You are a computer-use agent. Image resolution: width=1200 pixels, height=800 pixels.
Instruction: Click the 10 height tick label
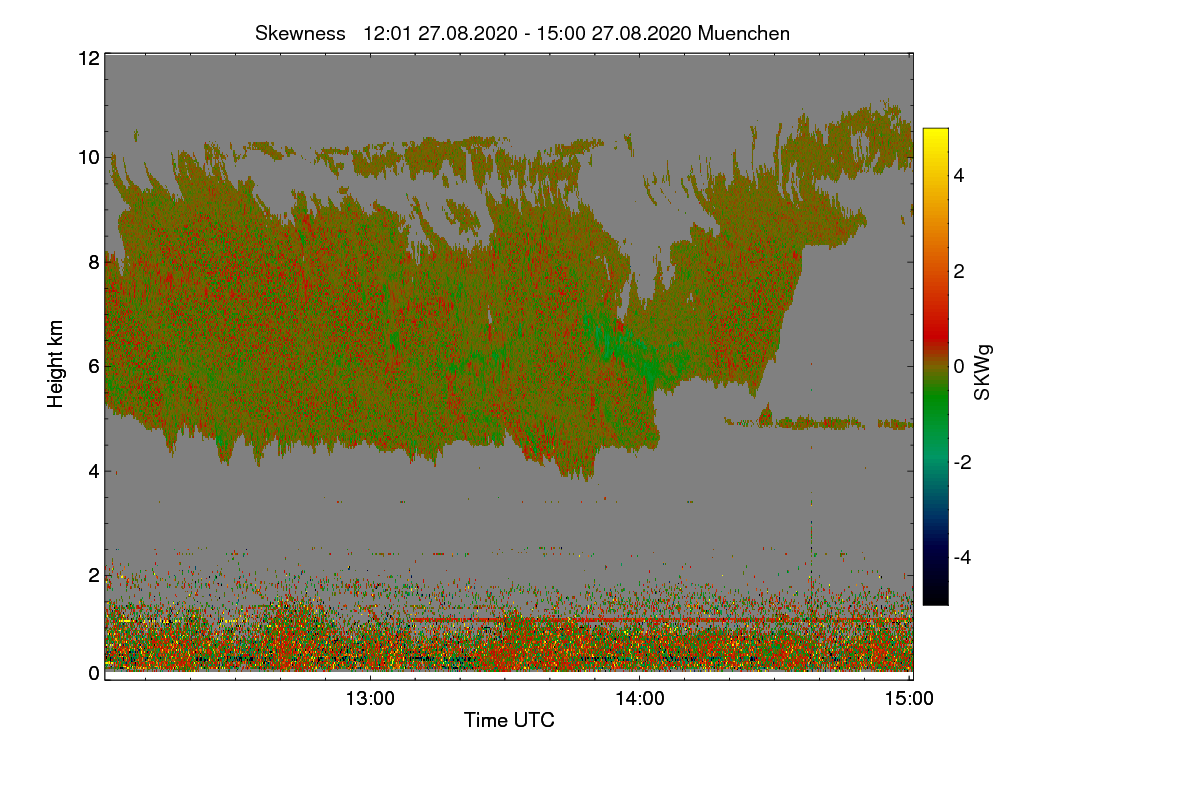[x=88, y=157]
